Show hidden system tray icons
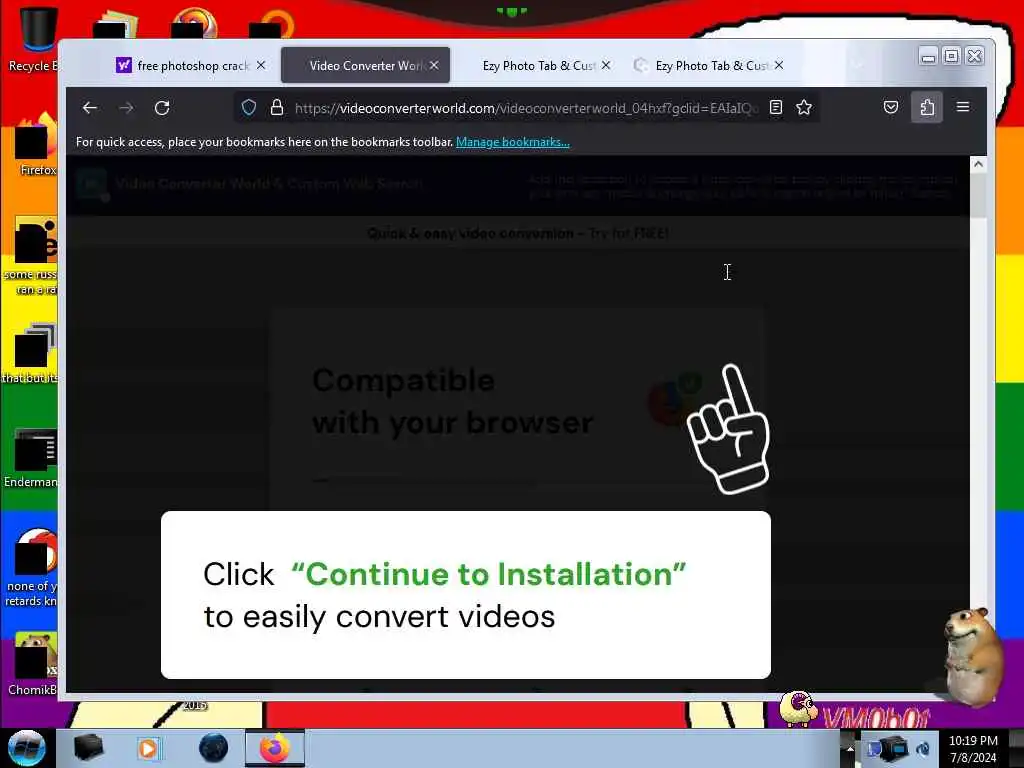 pos(850,748)
